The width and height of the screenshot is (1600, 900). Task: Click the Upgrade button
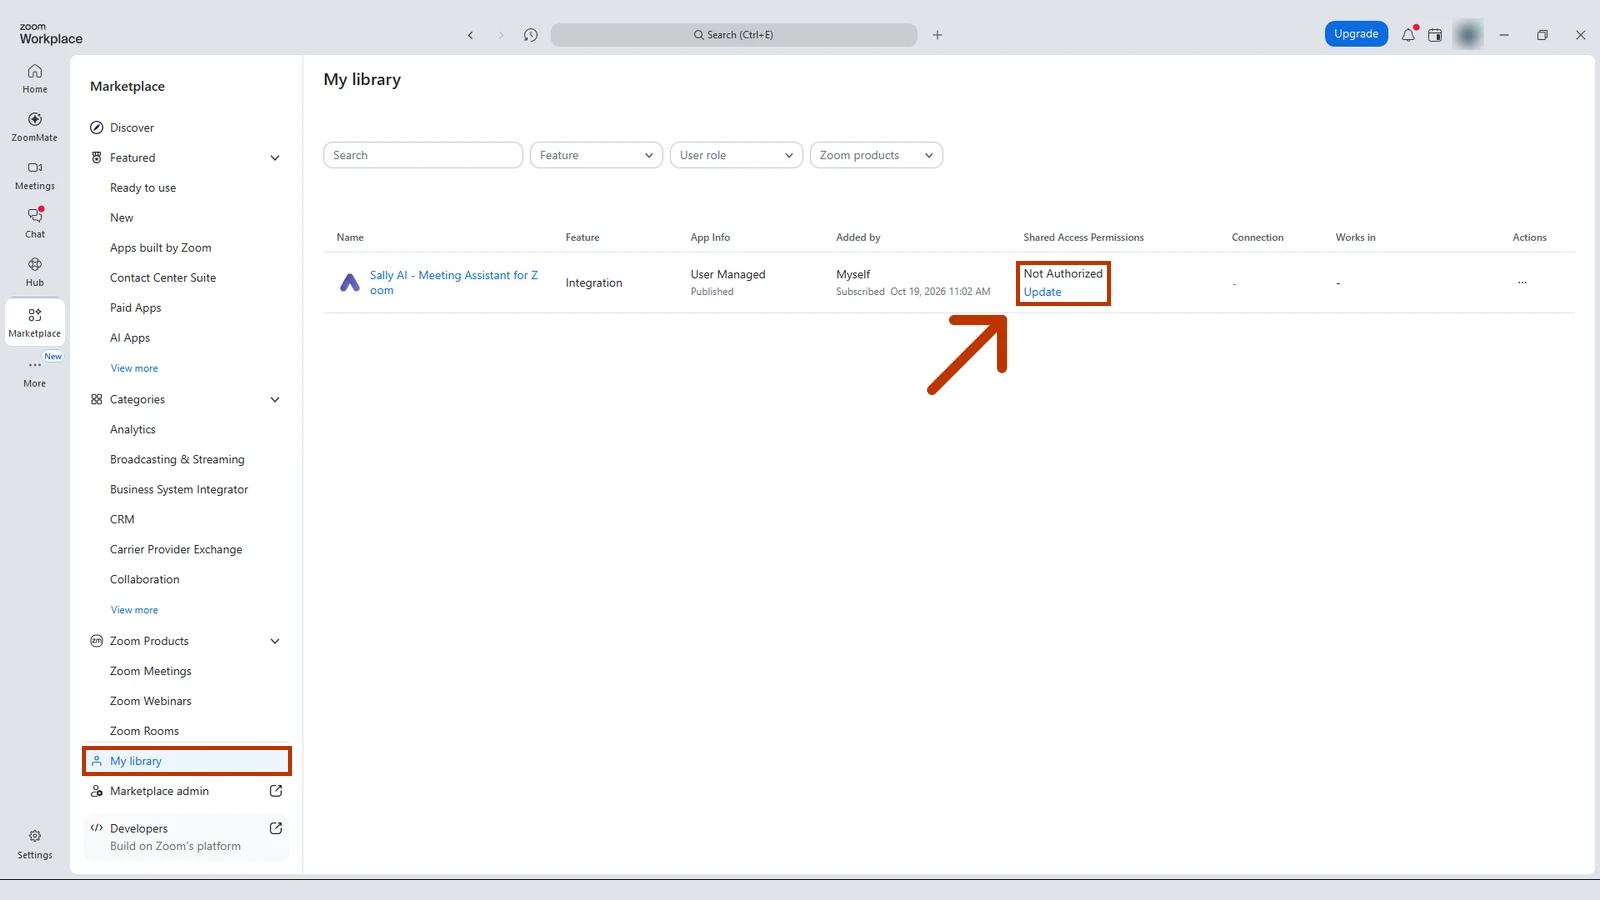tap(1356, 34)
